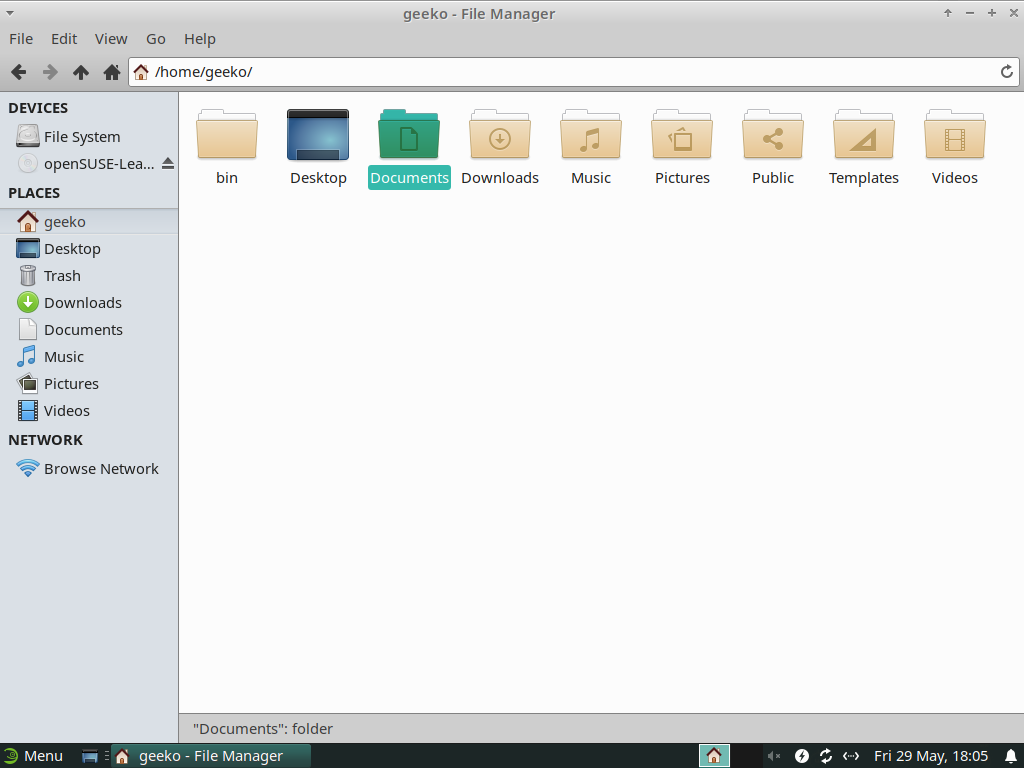Image resolution: width=1024 pixels, height=768 pixels.
Task: Open the View menu
Action: (x=111, y=39)
